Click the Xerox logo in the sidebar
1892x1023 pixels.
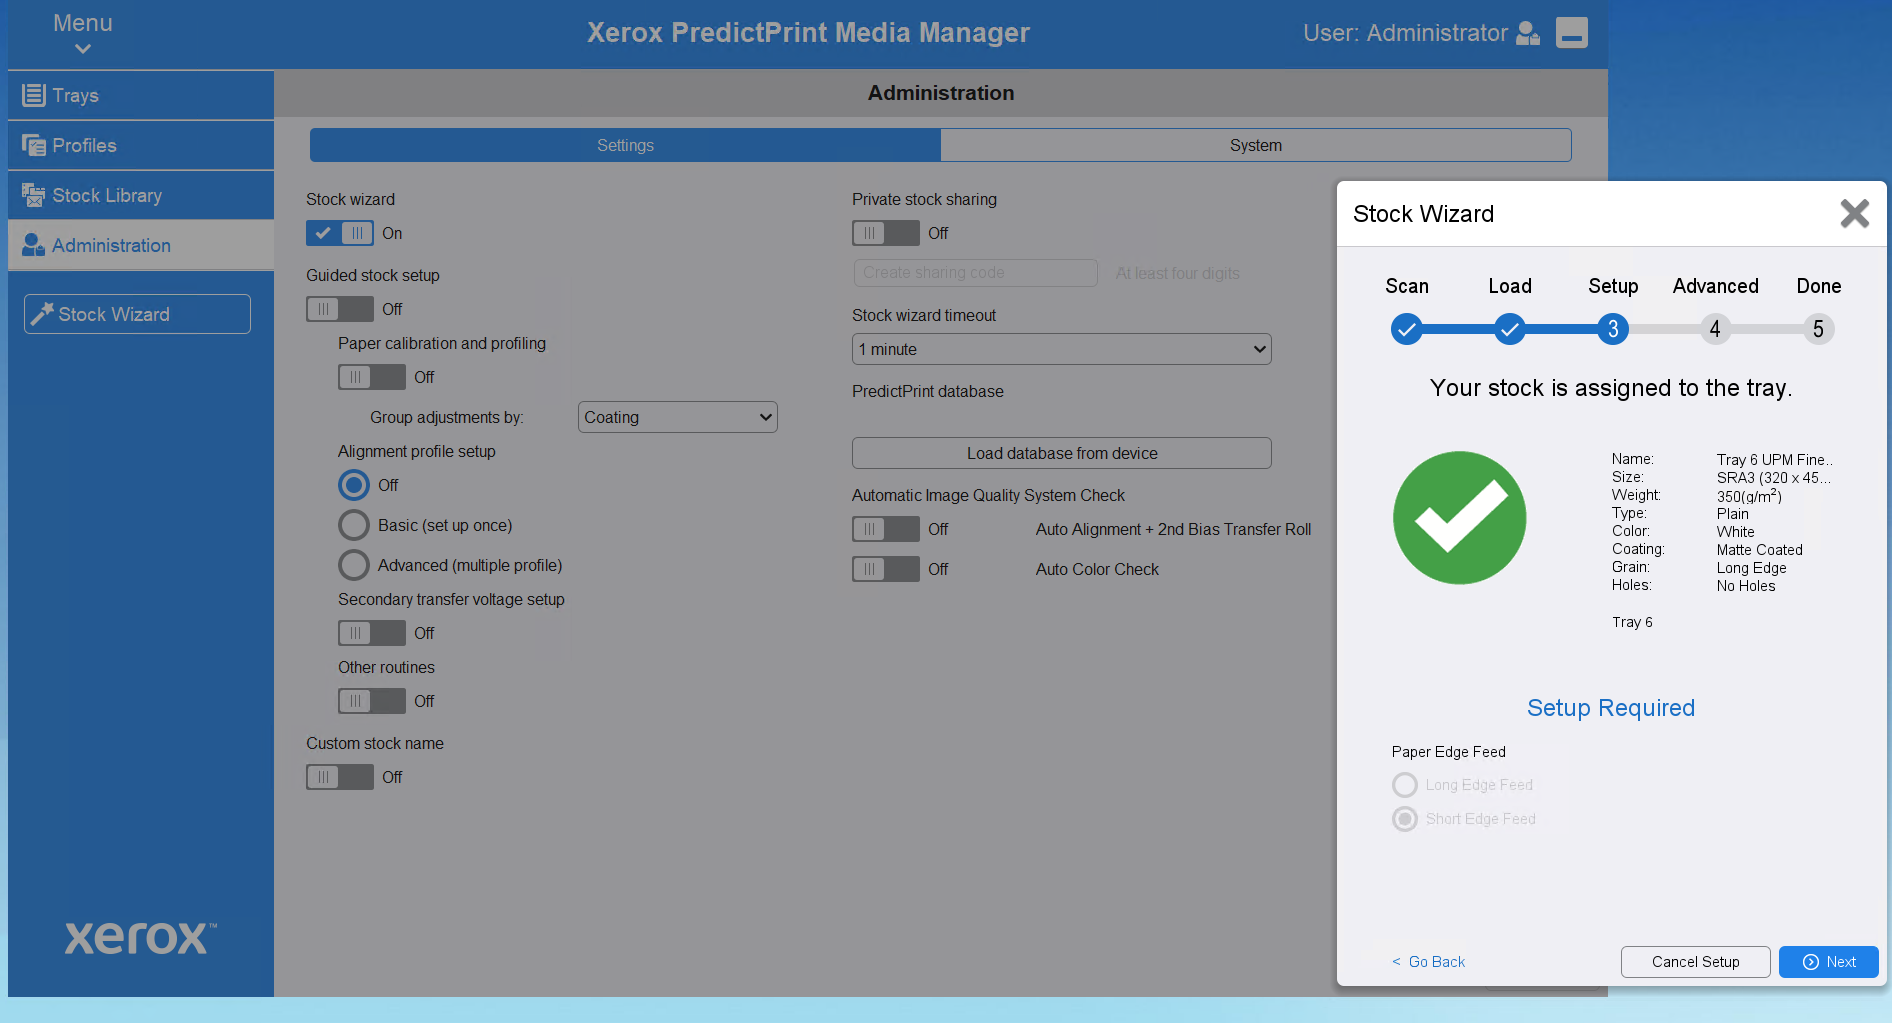(x=140, y=938)
